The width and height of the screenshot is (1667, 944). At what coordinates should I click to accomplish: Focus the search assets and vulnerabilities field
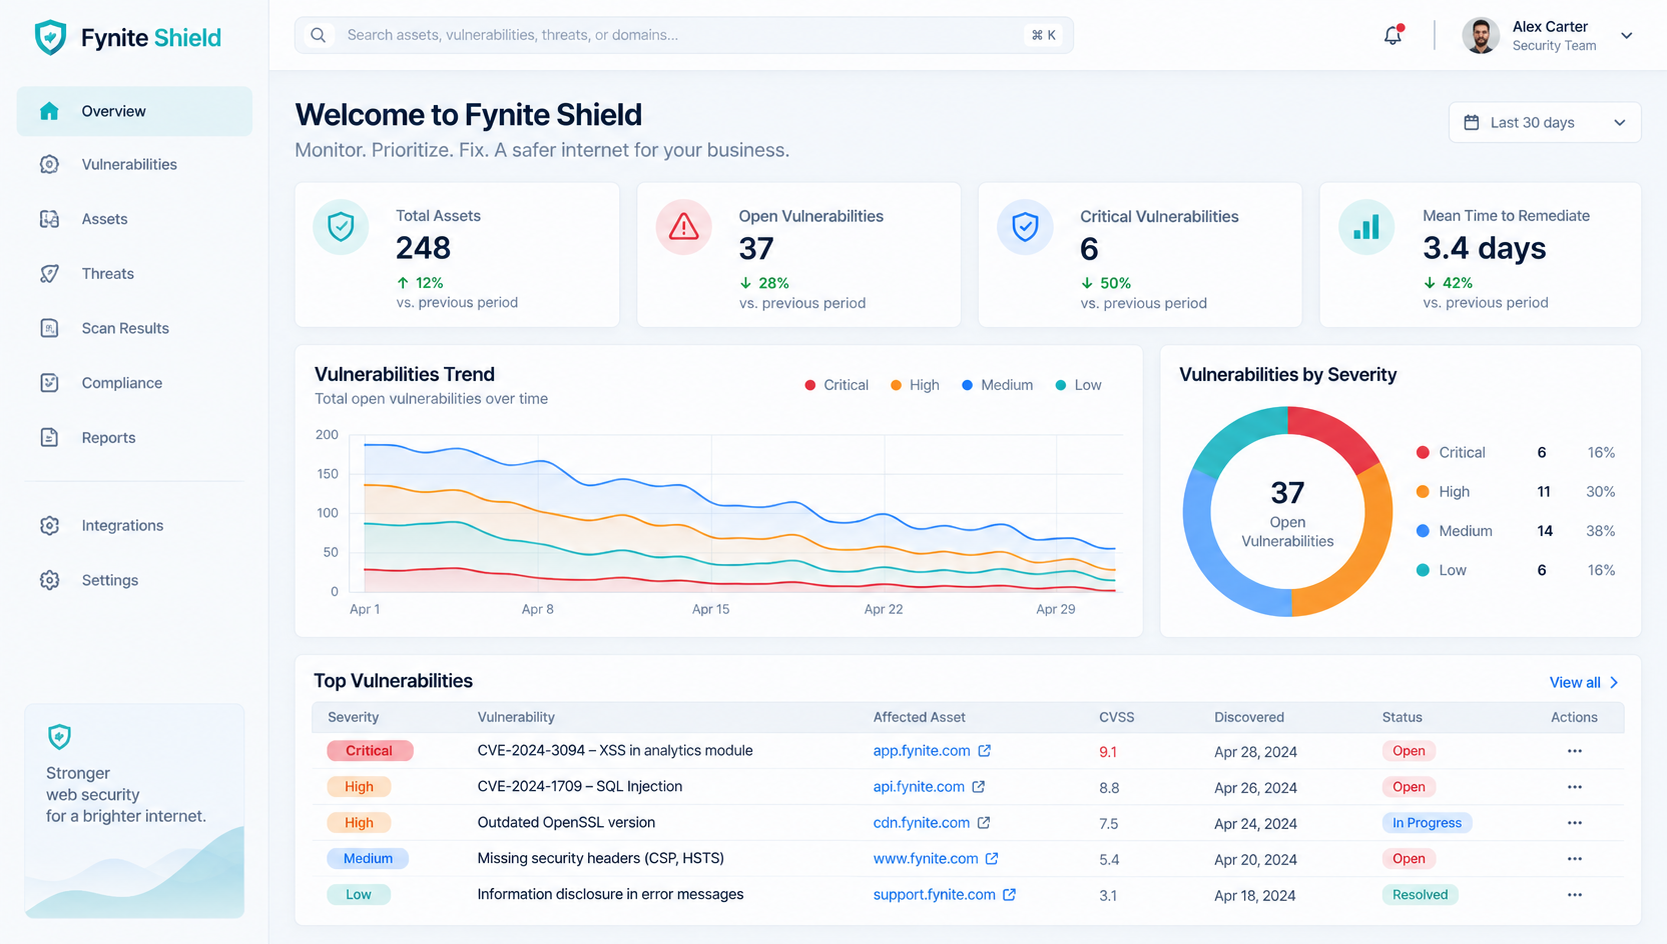coord(684,35)
